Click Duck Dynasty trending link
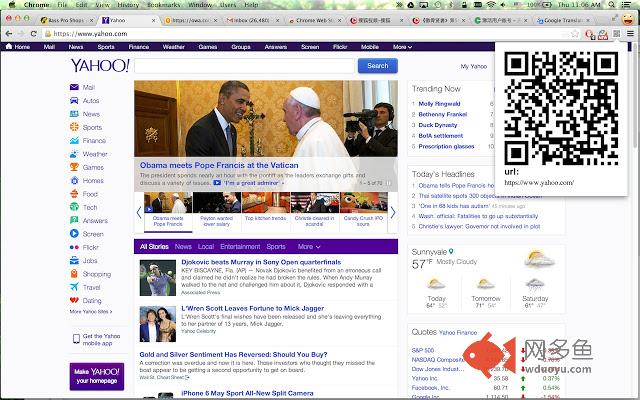 438,125
